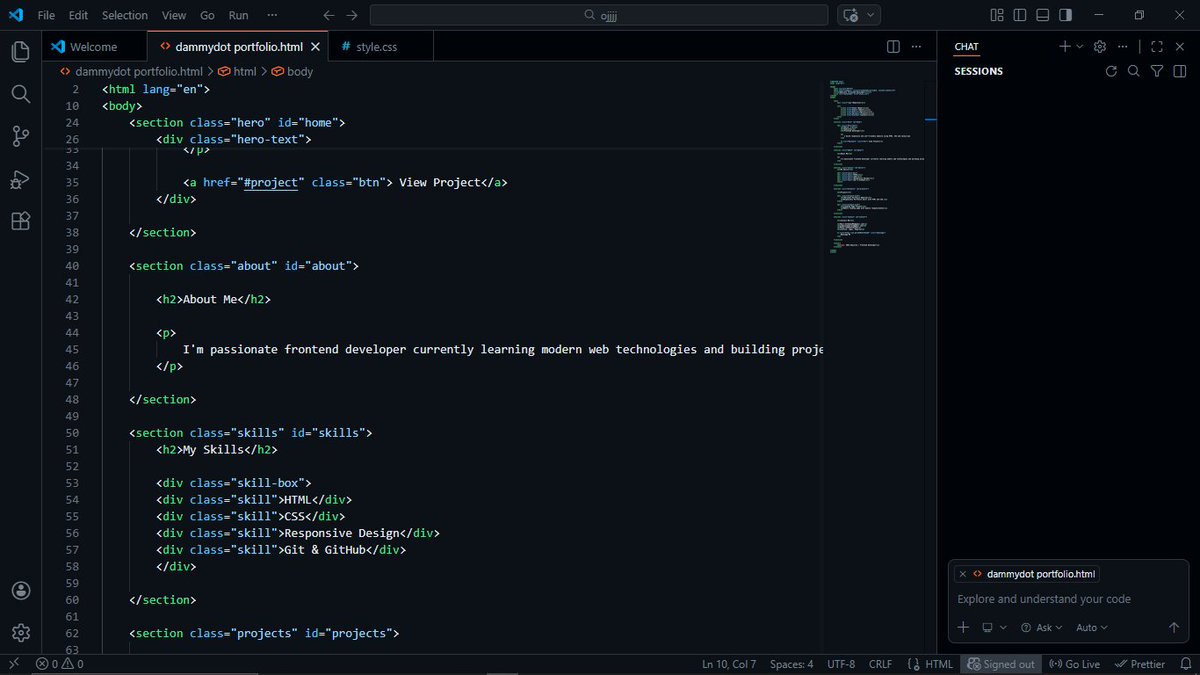1200x675 pixels.
Task: Send the chat message with the arrow
Action: click(1174, 627)
